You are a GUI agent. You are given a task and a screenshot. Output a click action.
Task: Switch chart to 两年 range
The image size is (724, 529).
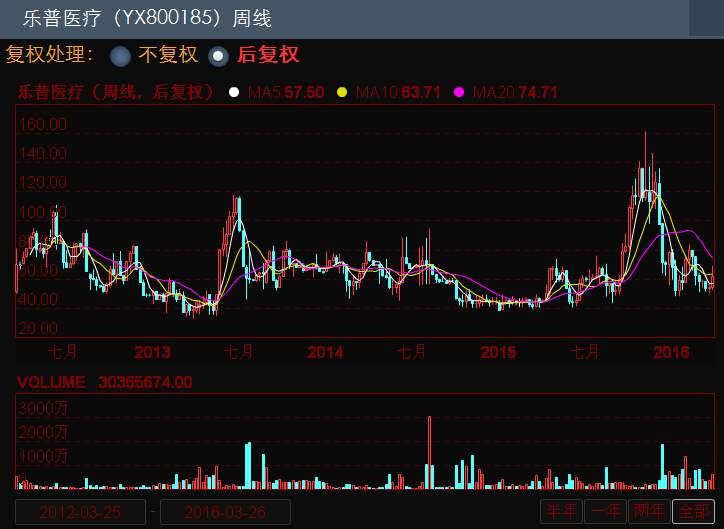[x=649, y=511]
